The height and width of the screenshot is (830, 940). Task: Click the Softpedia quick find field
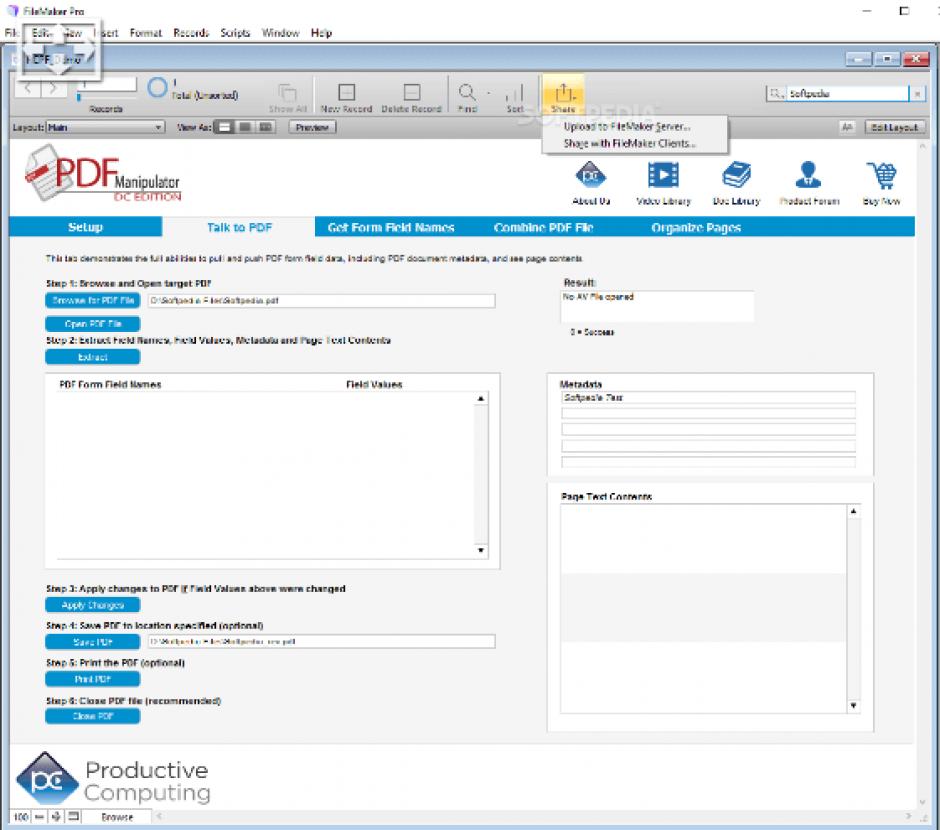point(848,93)
